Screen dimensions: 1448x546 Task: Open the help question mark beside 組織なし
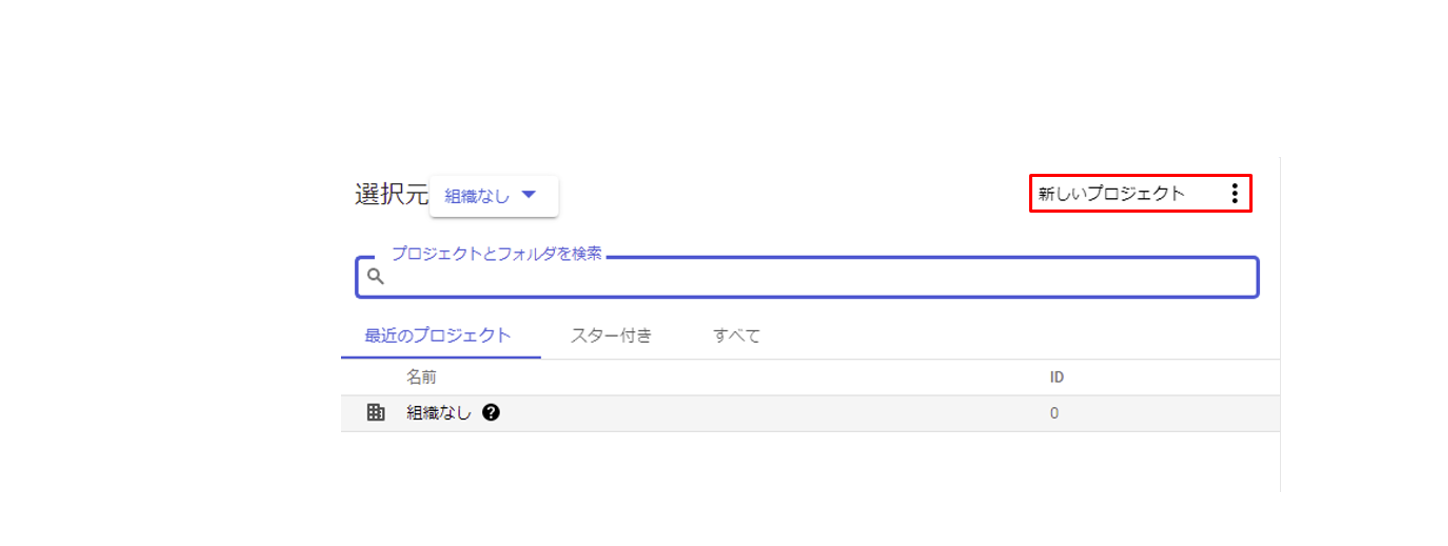491,412
